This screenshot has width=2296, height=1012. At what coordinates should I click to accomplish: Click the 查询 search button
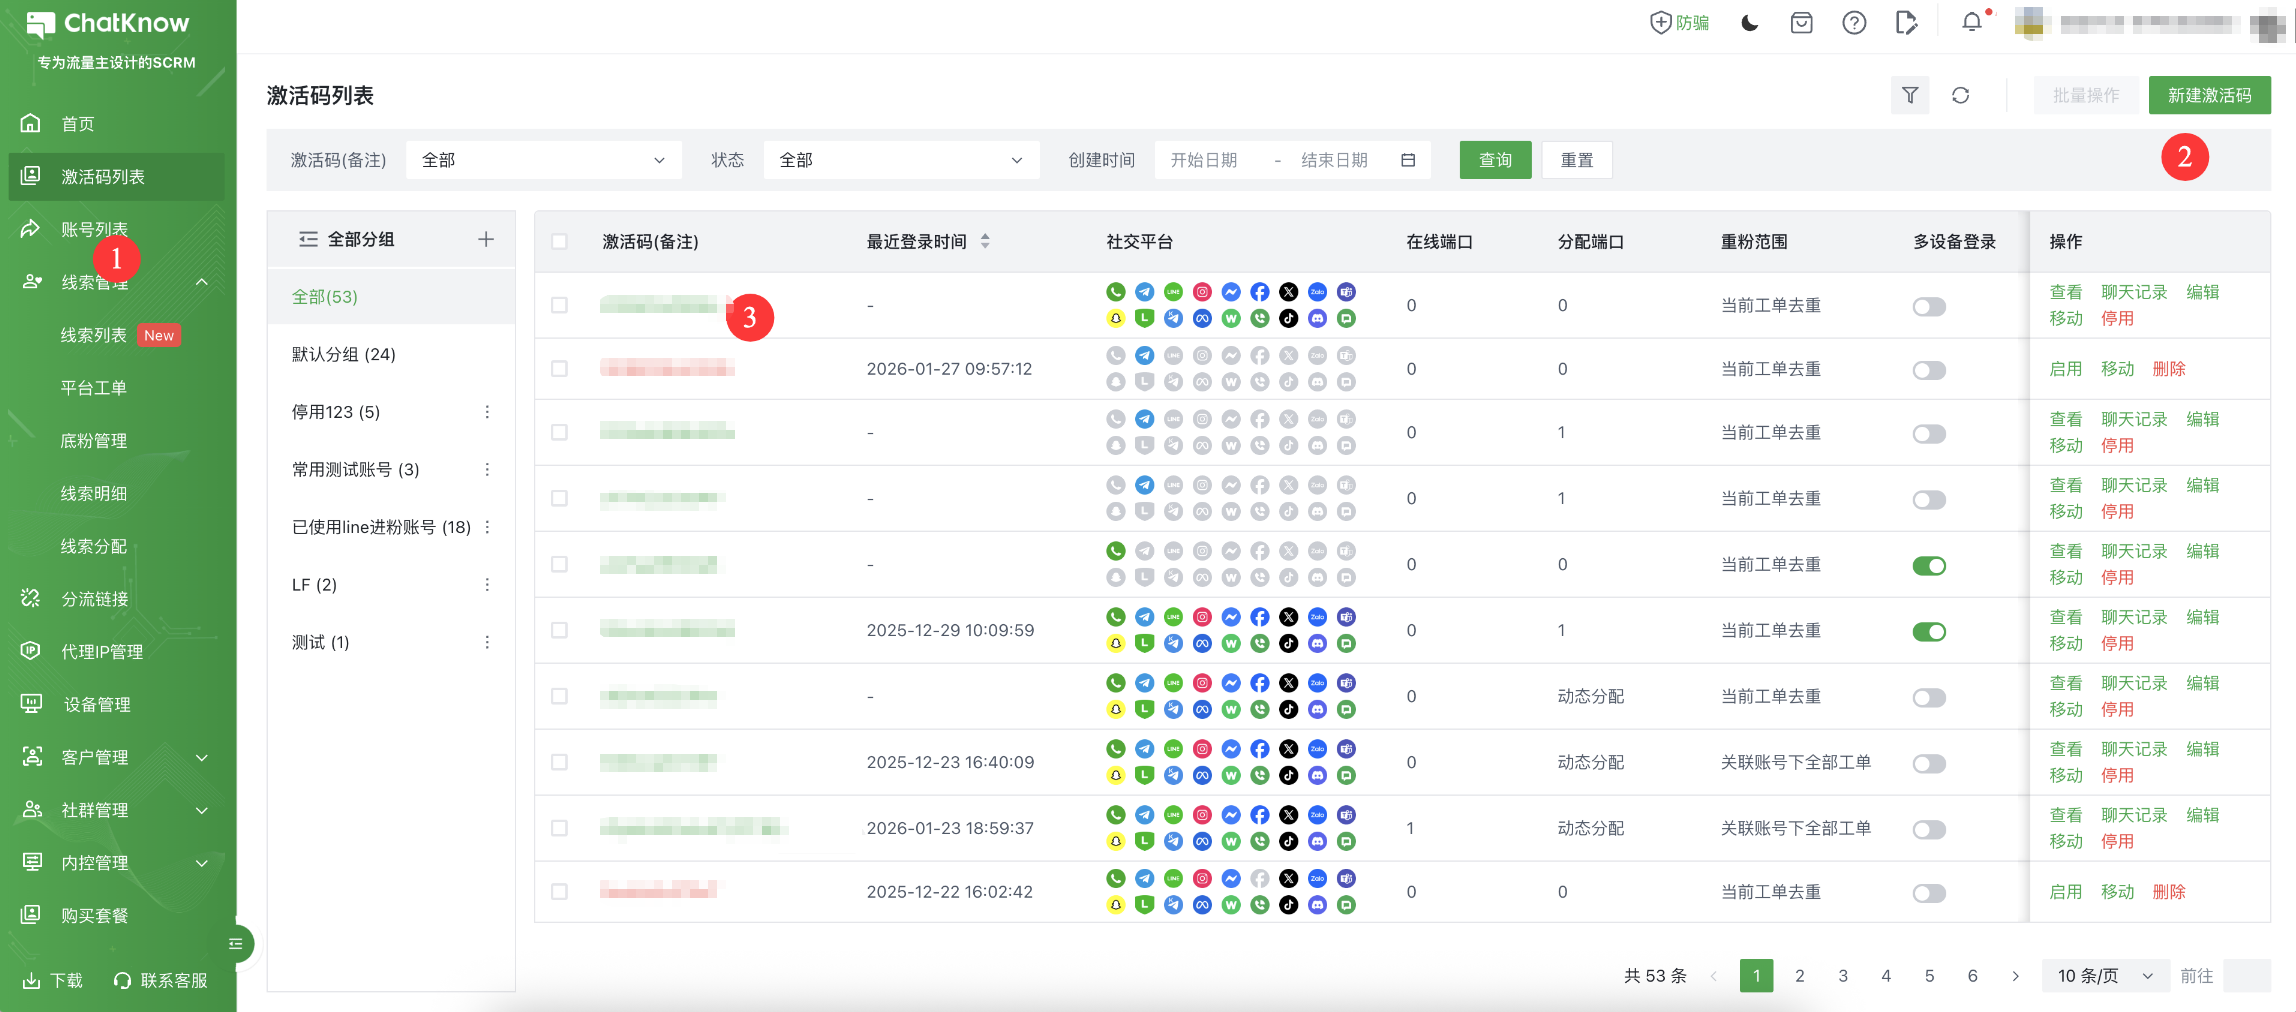1495,160
